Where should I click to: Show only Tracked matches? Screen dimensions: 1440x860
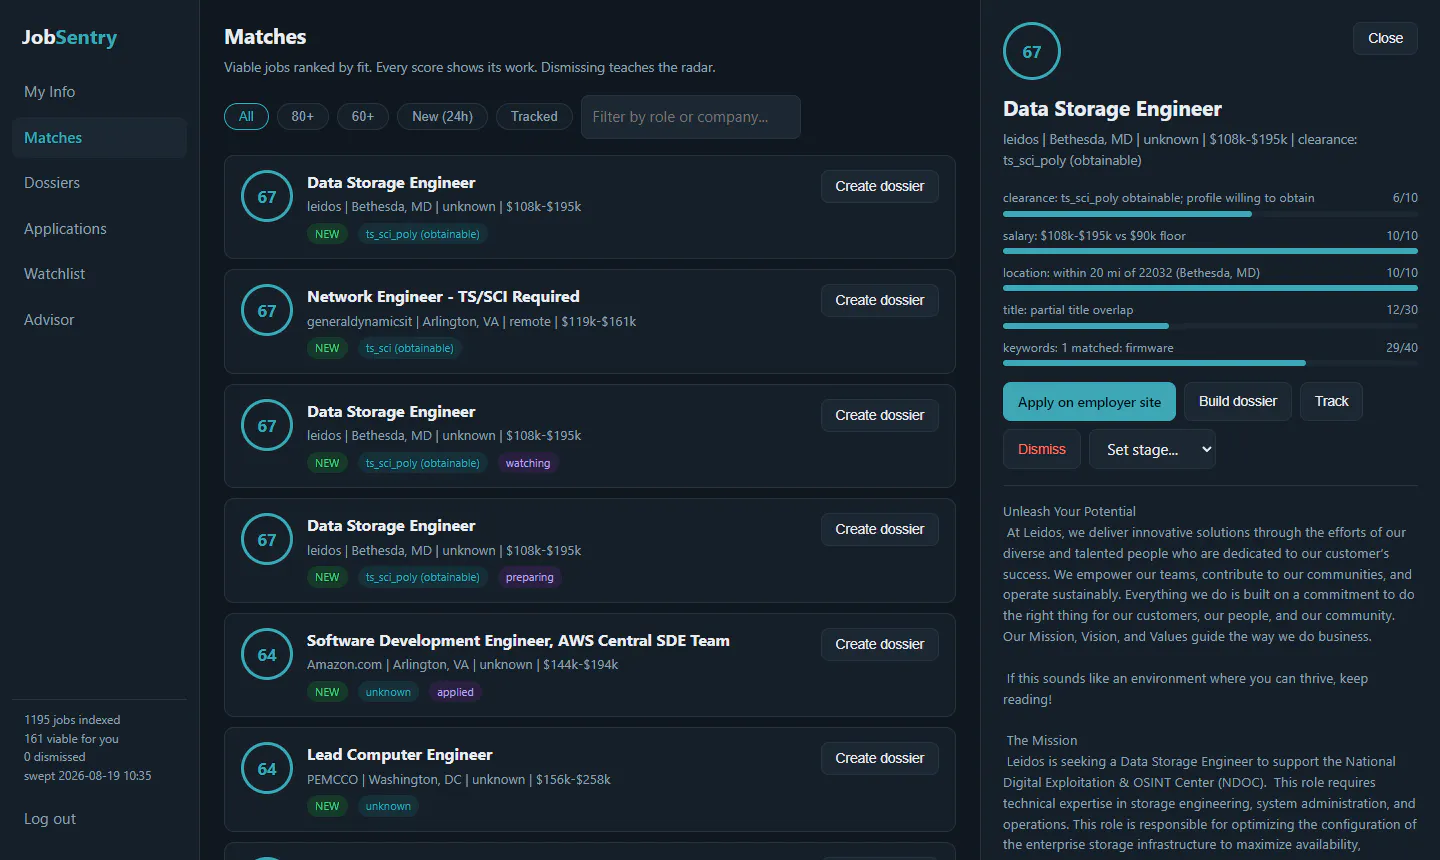pos(534,117)
